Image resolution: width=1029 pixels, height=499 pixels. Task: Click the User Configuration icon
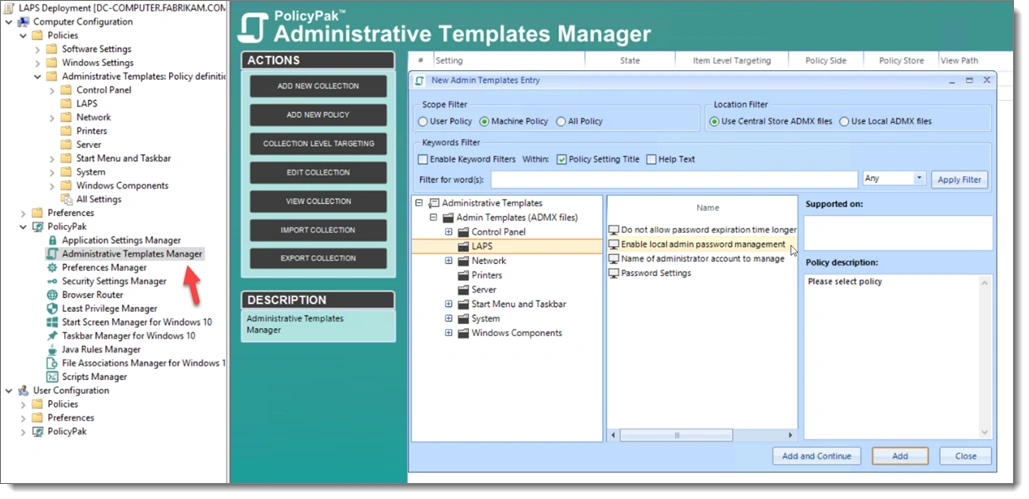tap(24, 391)
